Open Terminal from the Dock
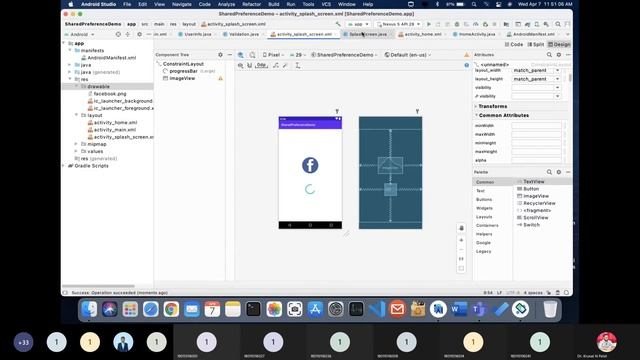The width and height of the screenshot is (640, 360). click(x=253, y=309)
